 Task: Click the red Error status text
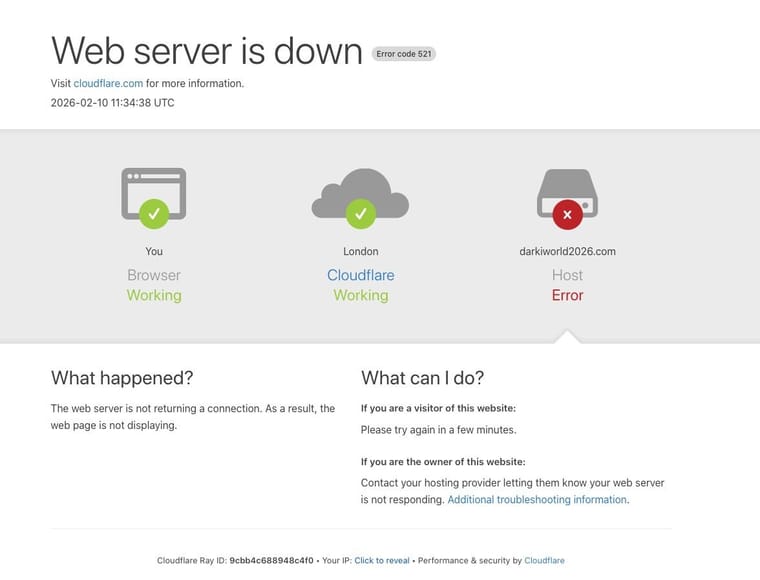coord(567,296)
